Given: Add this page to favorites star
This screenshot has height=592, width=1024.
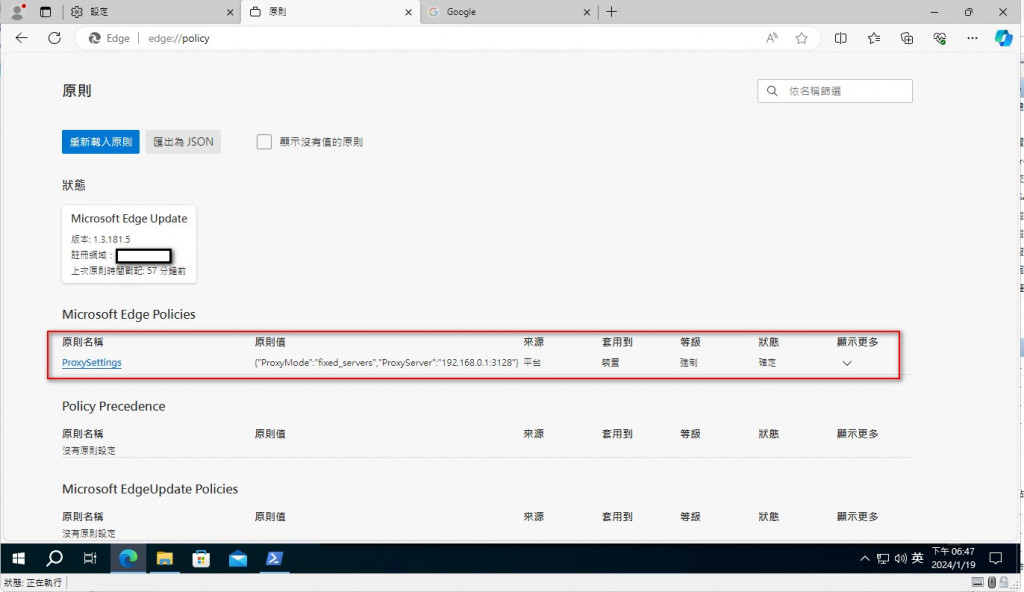Looking at the screenshot, I should click(801, 38).
